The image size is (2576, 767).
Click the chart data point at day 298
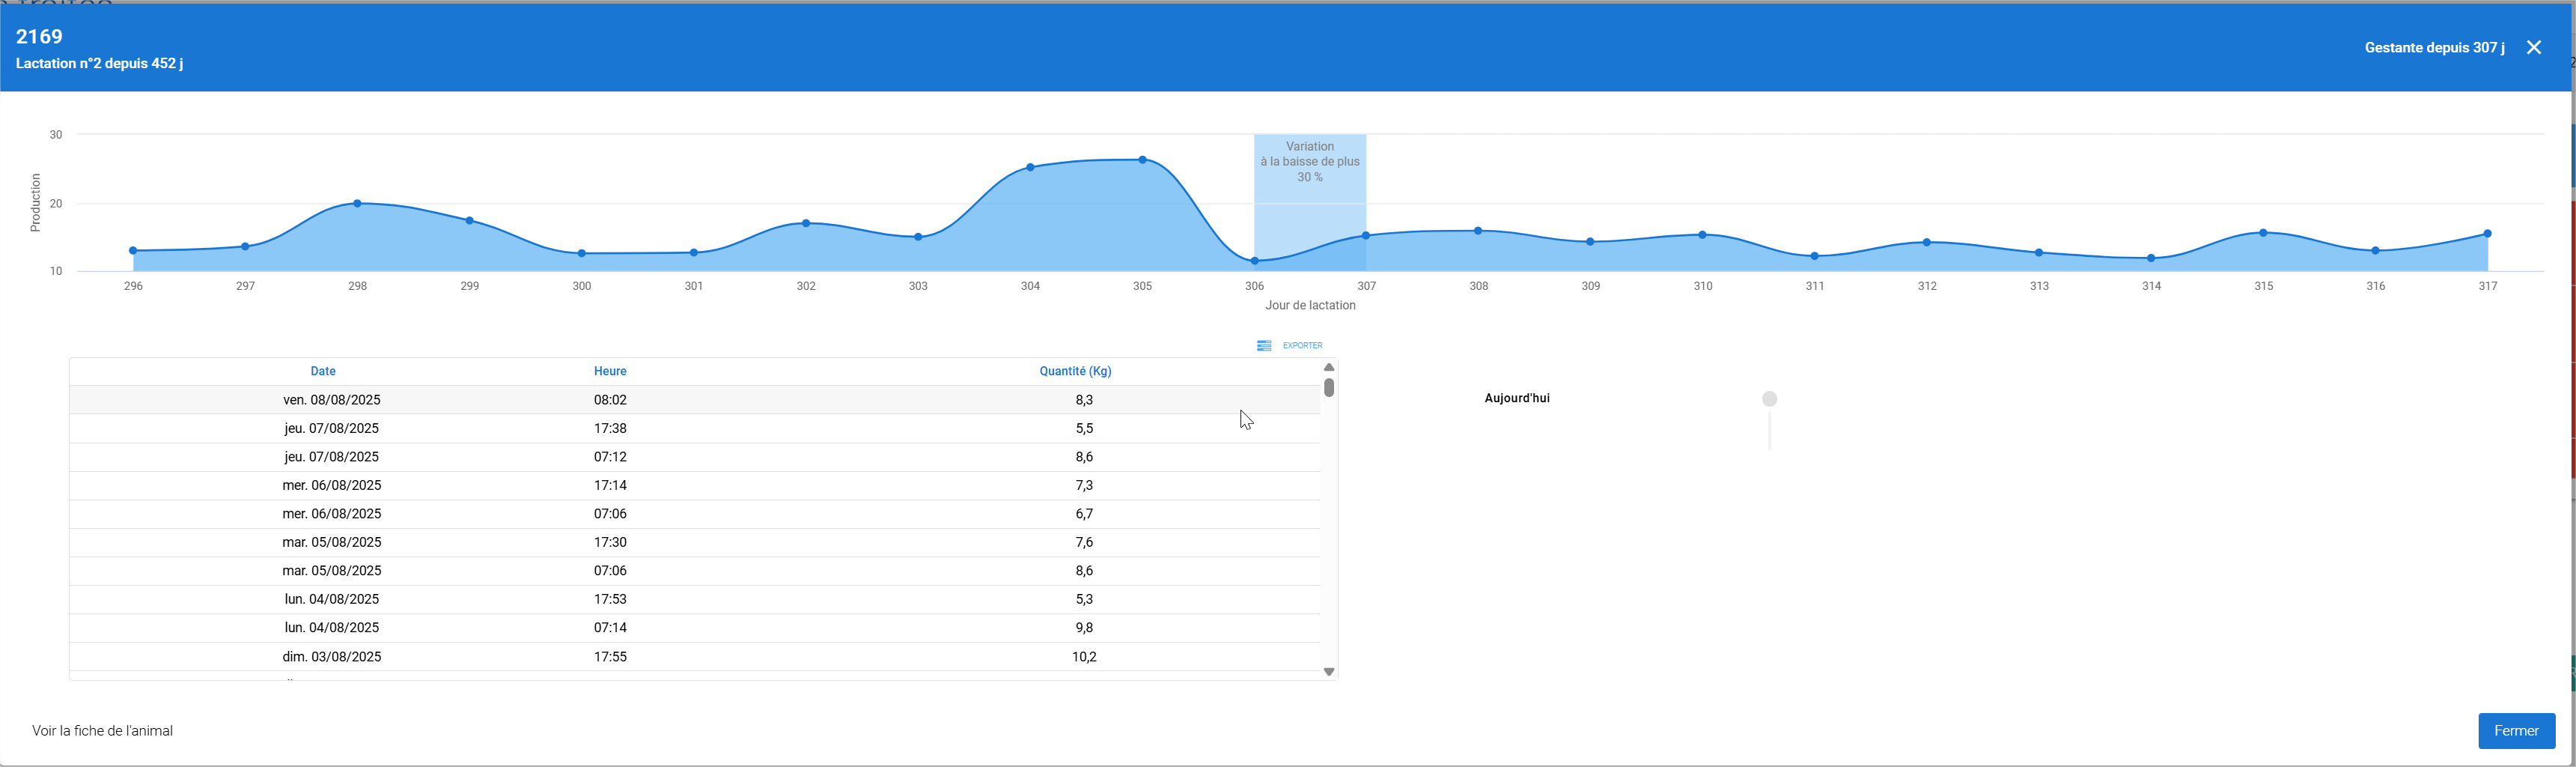click(x=357, y=203)
